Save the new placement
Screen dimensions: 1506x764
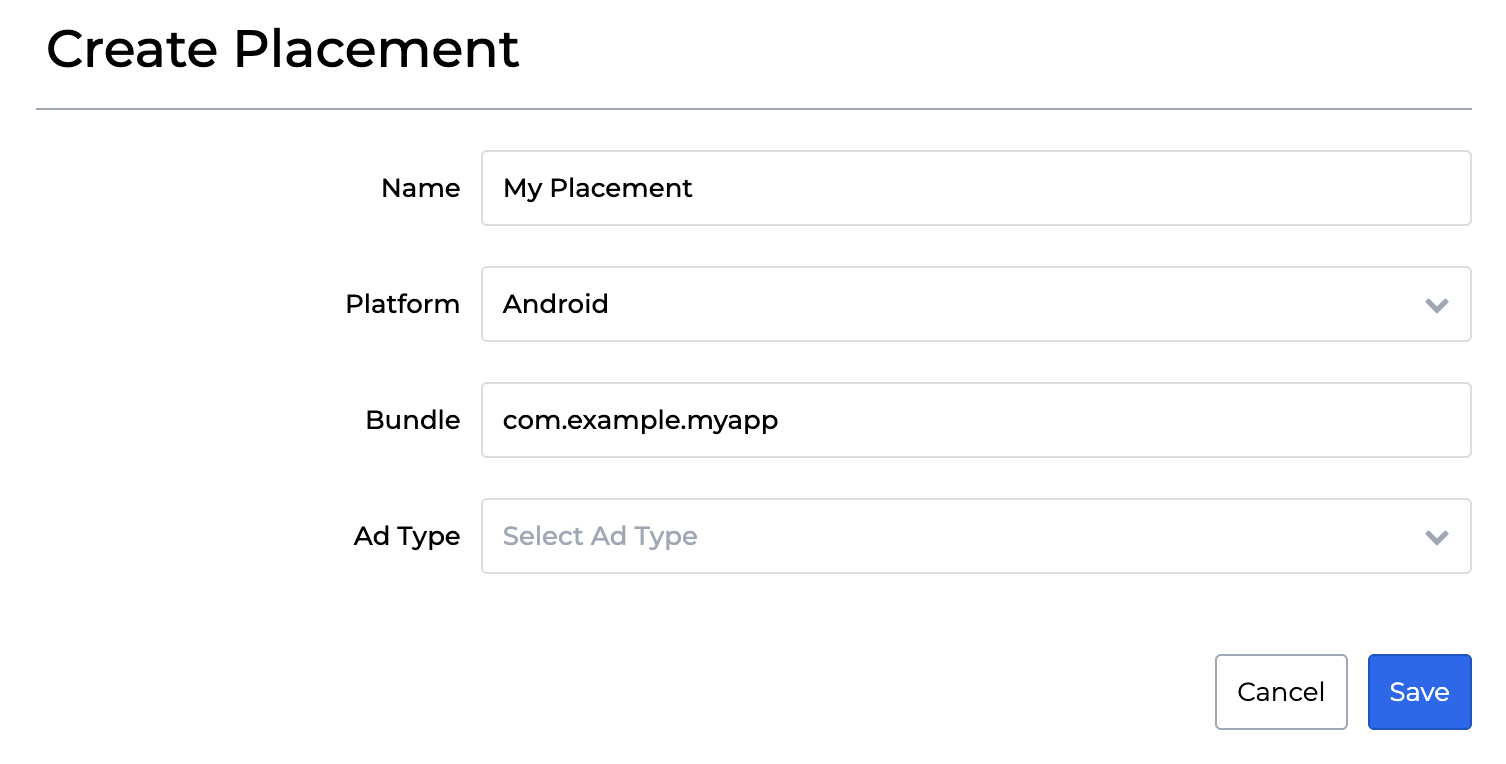click(x=1419, y=691)
